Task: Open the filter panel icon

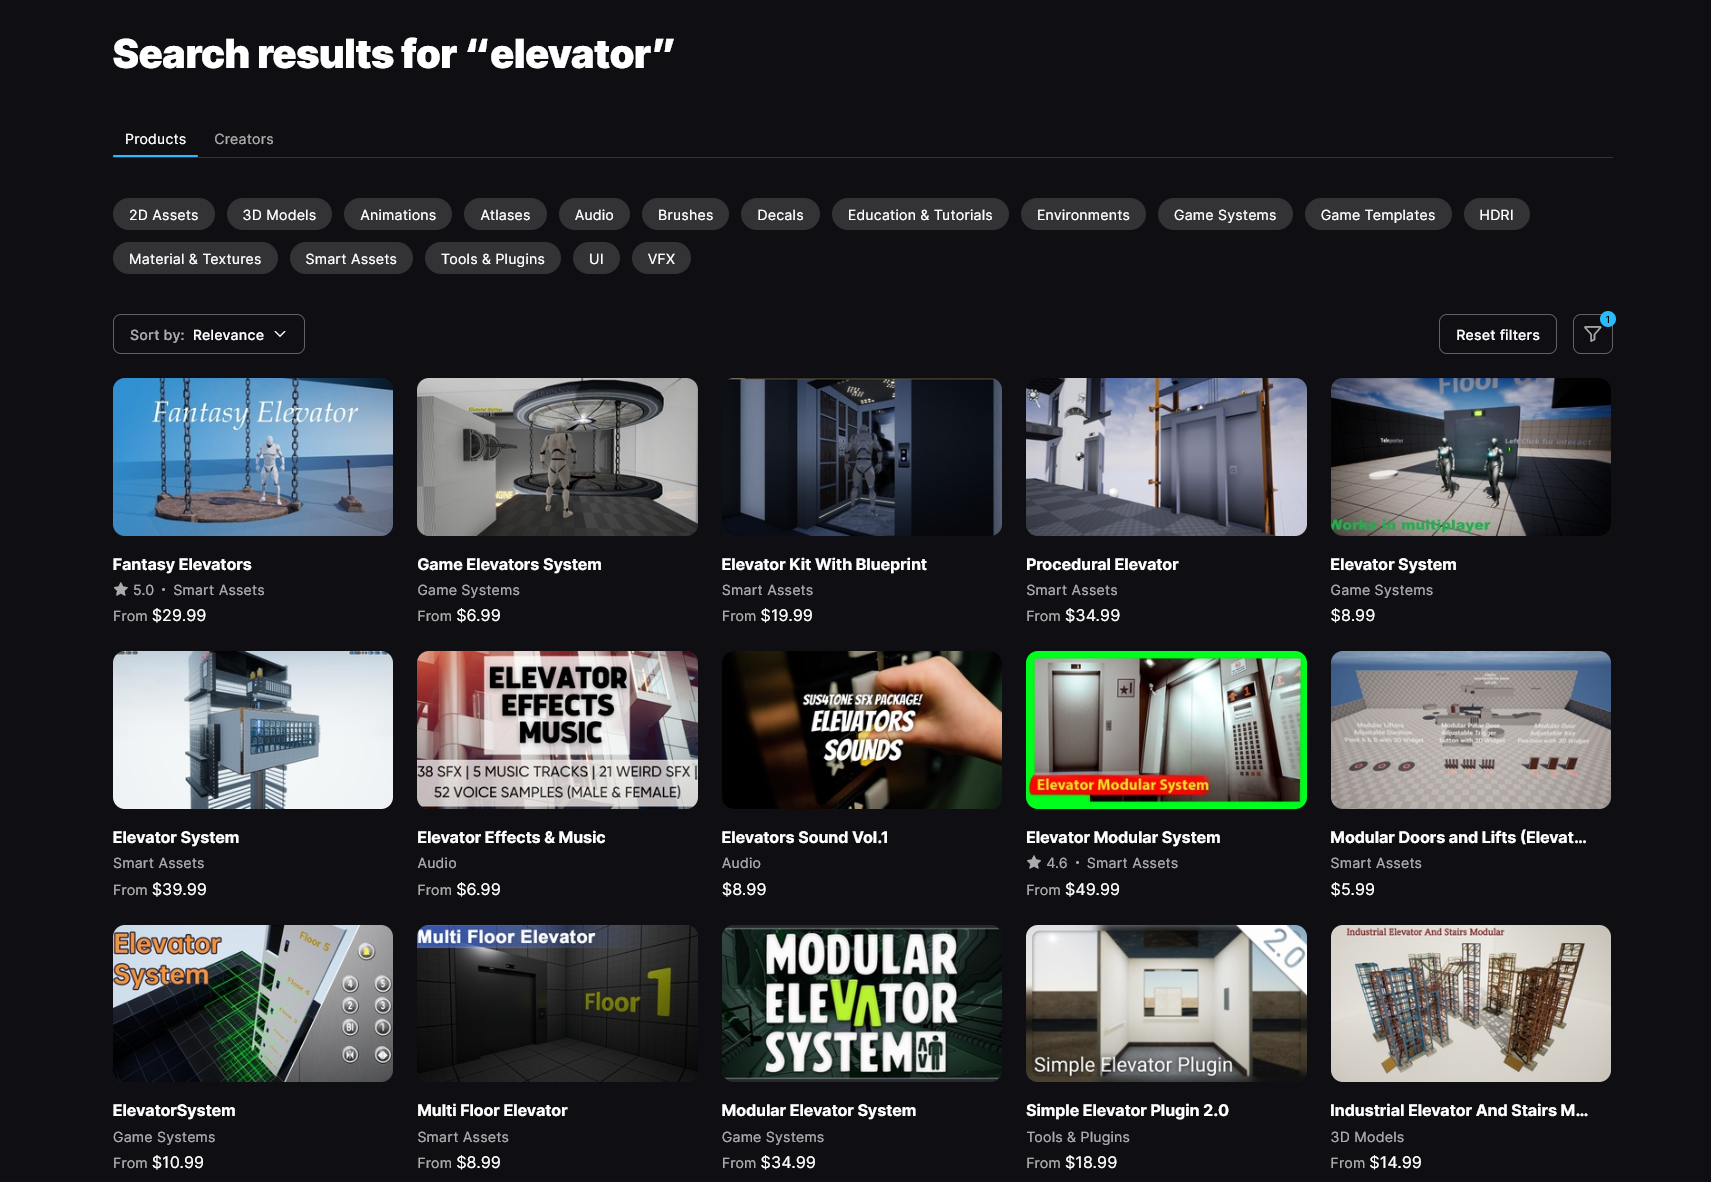Action: click(x=1592, y=334)
